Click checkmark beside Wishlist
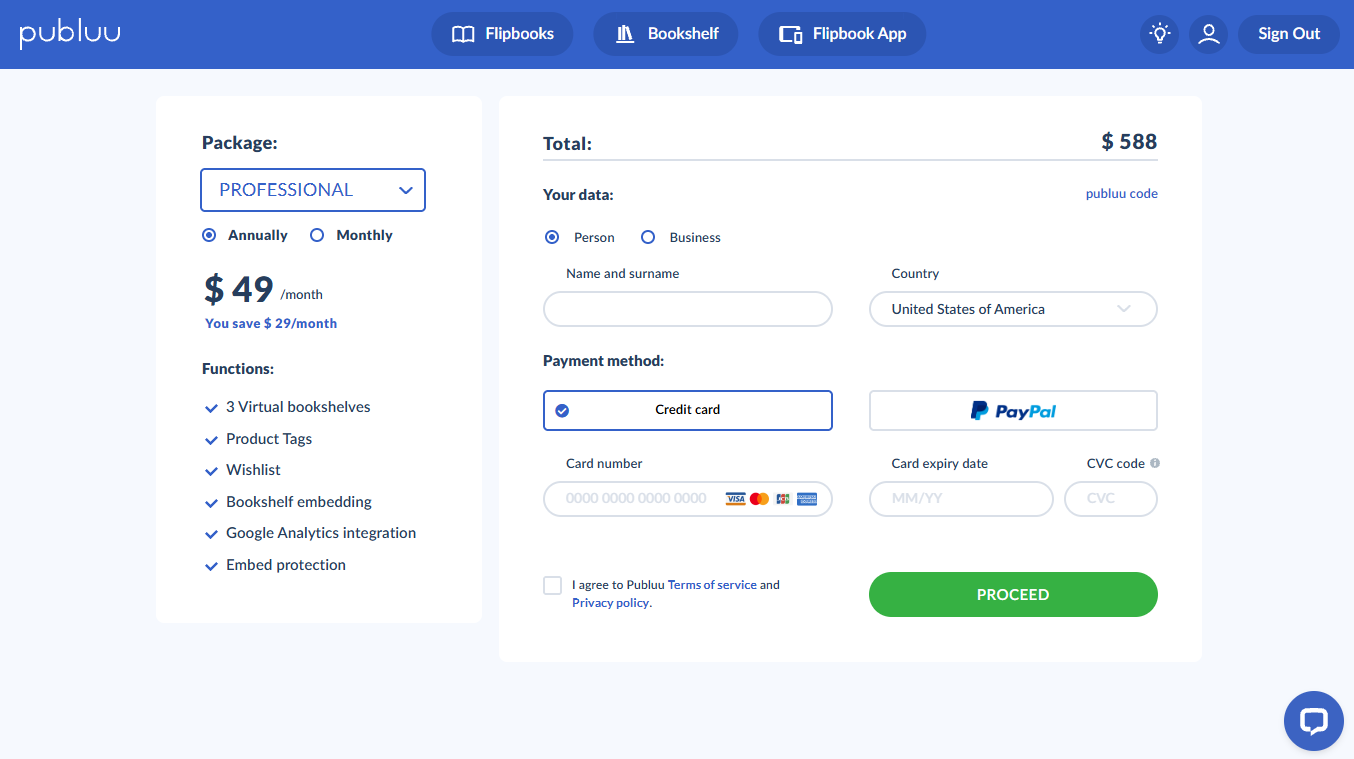This screenshot has width=1354, height=759. click(211, 471)
